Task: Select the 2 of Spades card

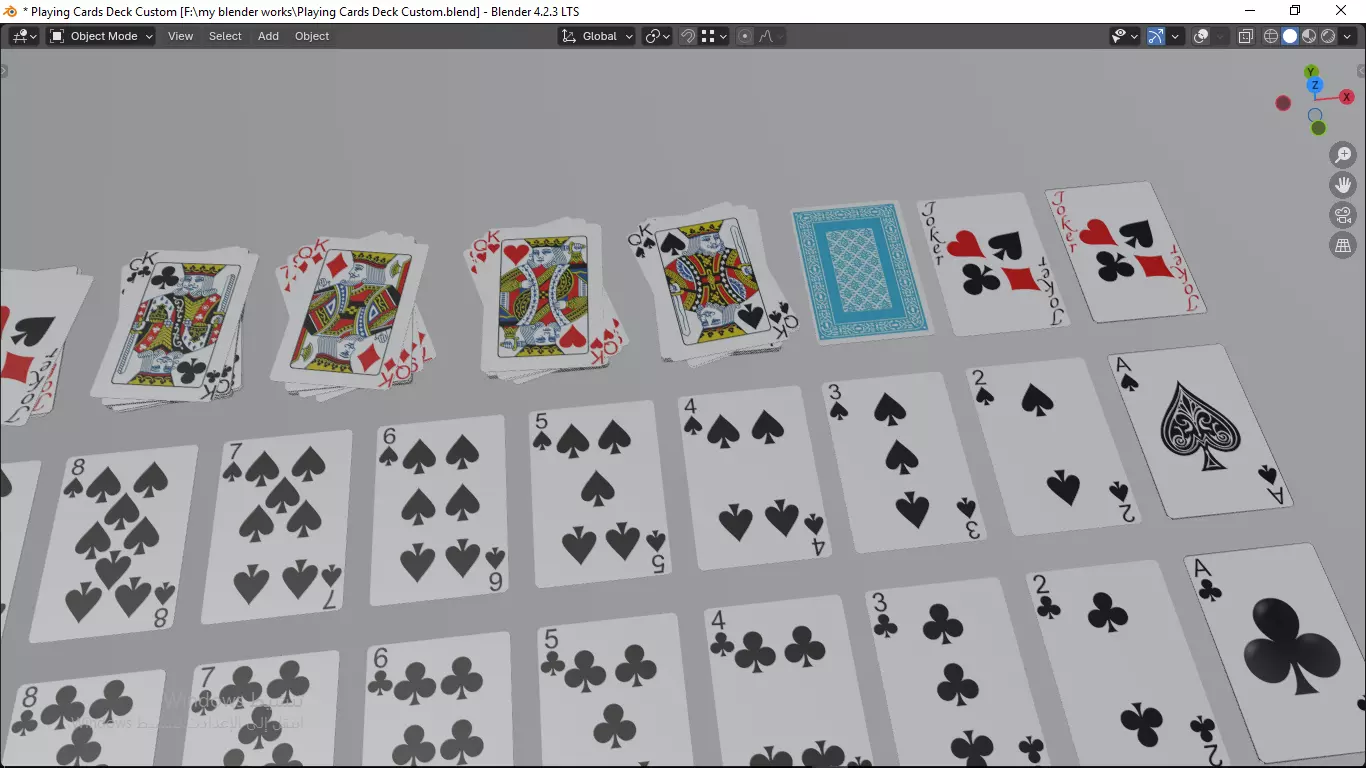Action: point(1052,449)
